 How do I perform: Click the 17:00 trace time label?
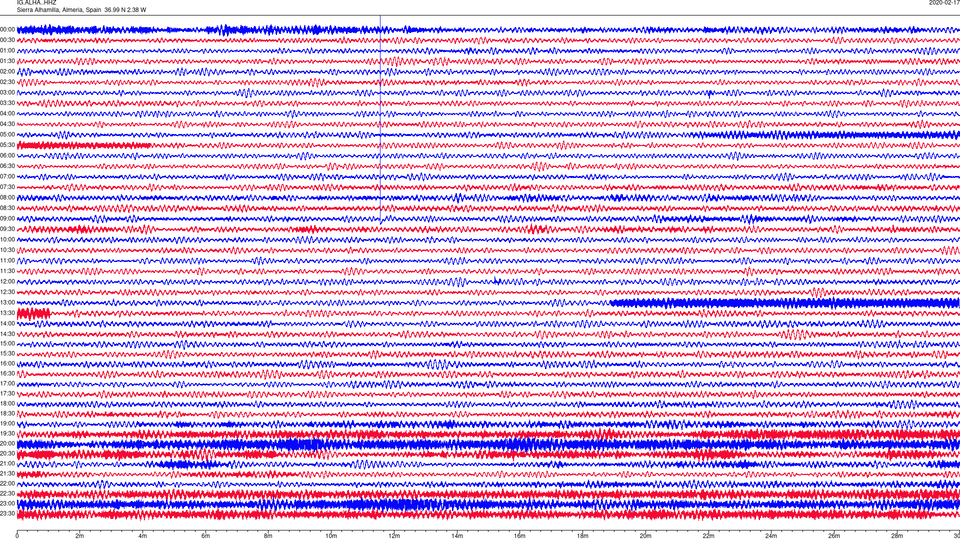point(7,384)
